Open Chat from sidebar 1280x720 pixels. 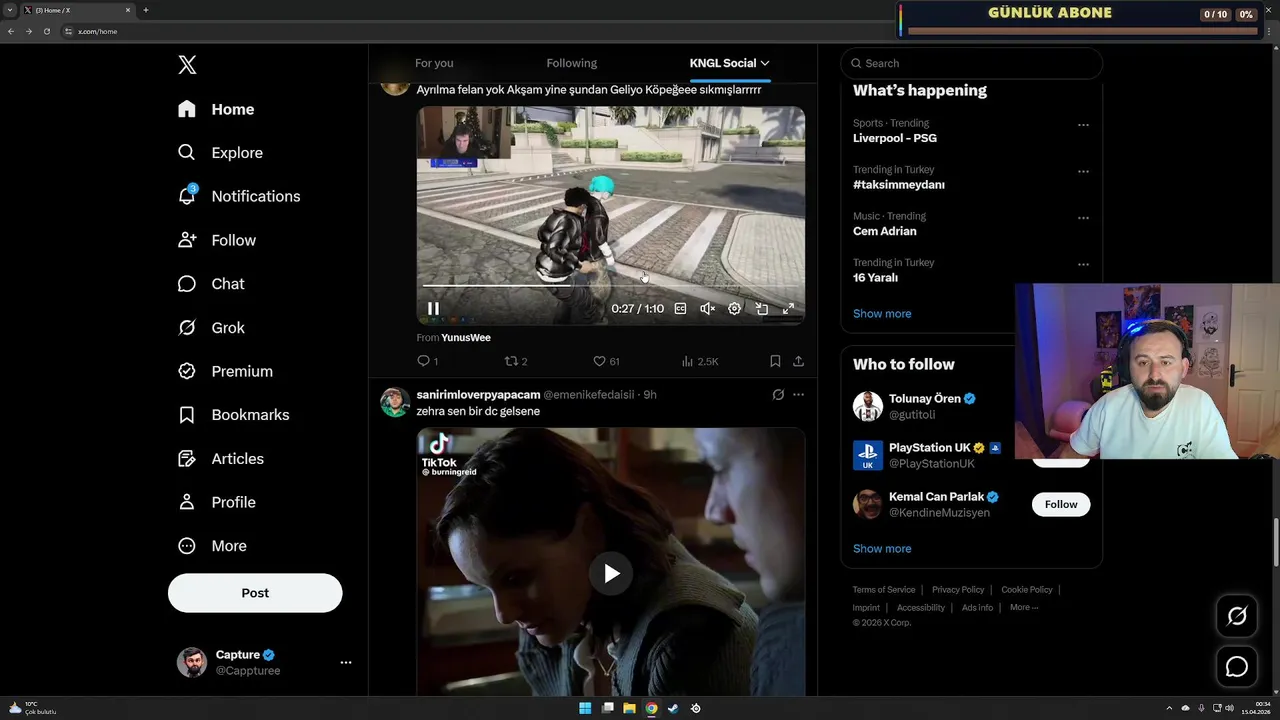tap(211, 284)
